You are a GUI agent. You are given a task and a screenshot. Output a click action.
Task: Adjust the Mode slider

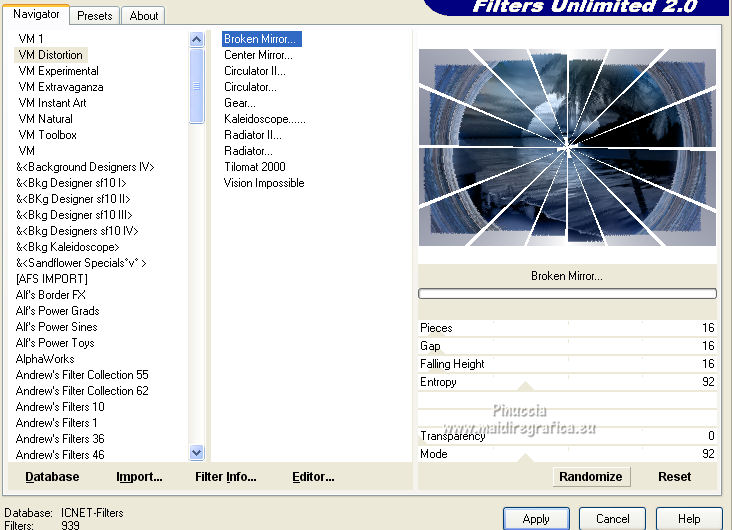click(x=567, y=454)
